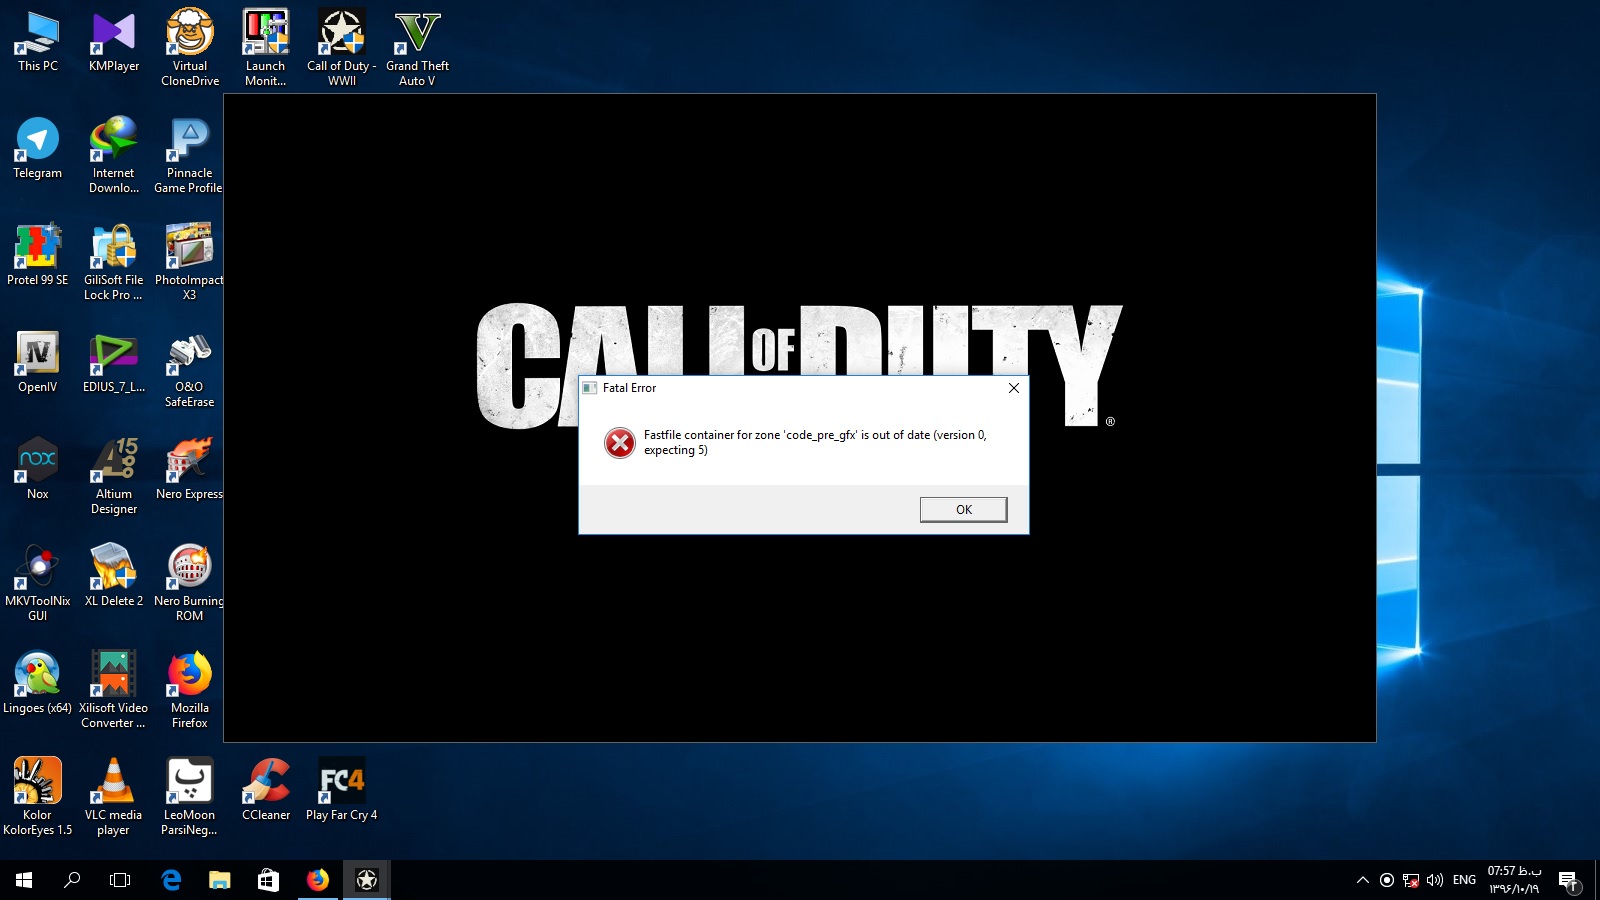Close the Fatal Error dialog
The width and height of the screenshot is (1600, 900).
pyautogui.click(x=1013, y=388)
